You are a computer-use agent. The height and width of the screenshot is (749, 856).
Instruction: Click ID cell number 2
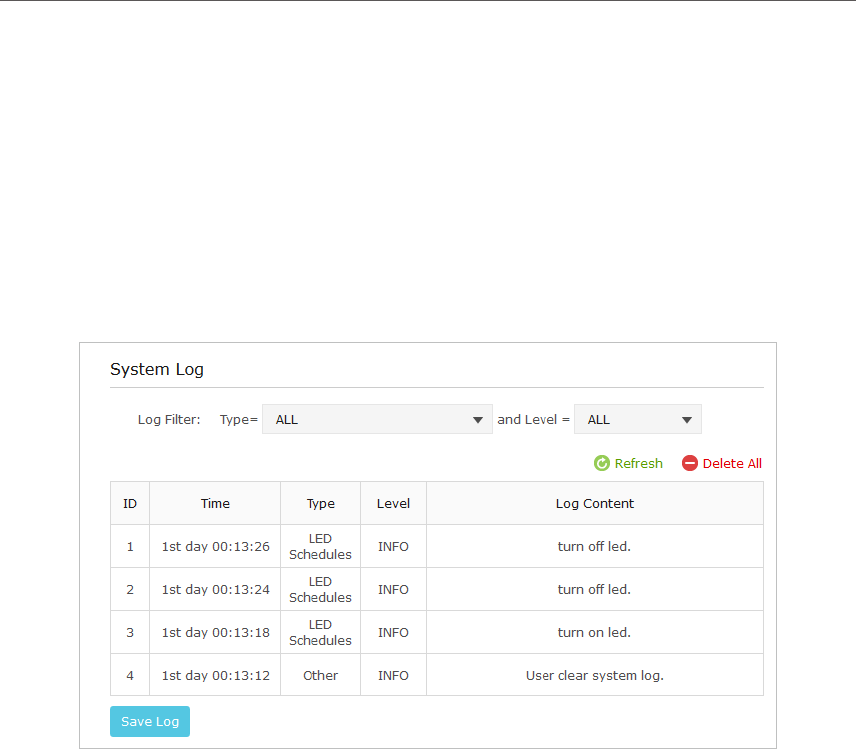pos(130,590)
